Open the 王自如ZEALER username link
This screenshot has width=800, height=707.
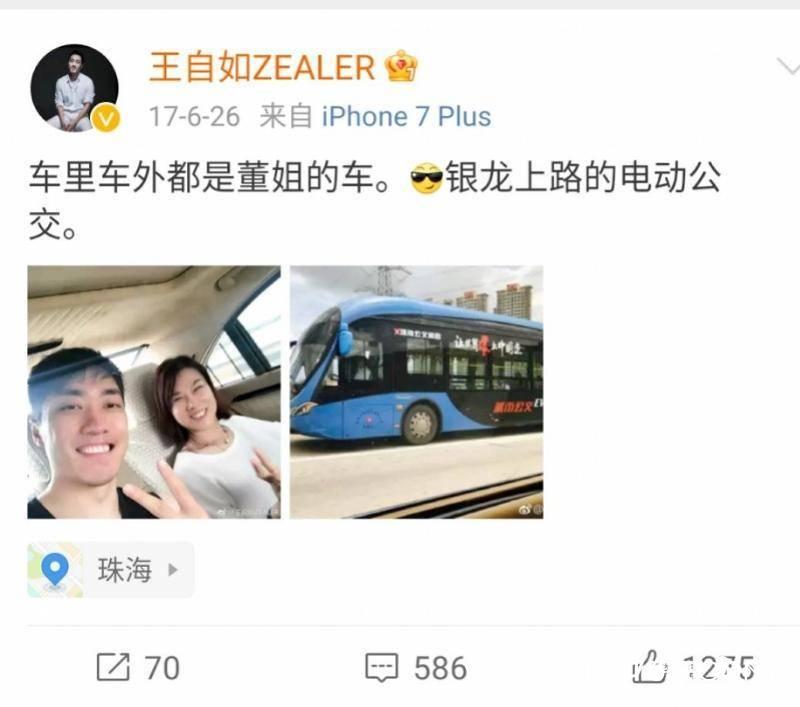click(x=262, y=67)
